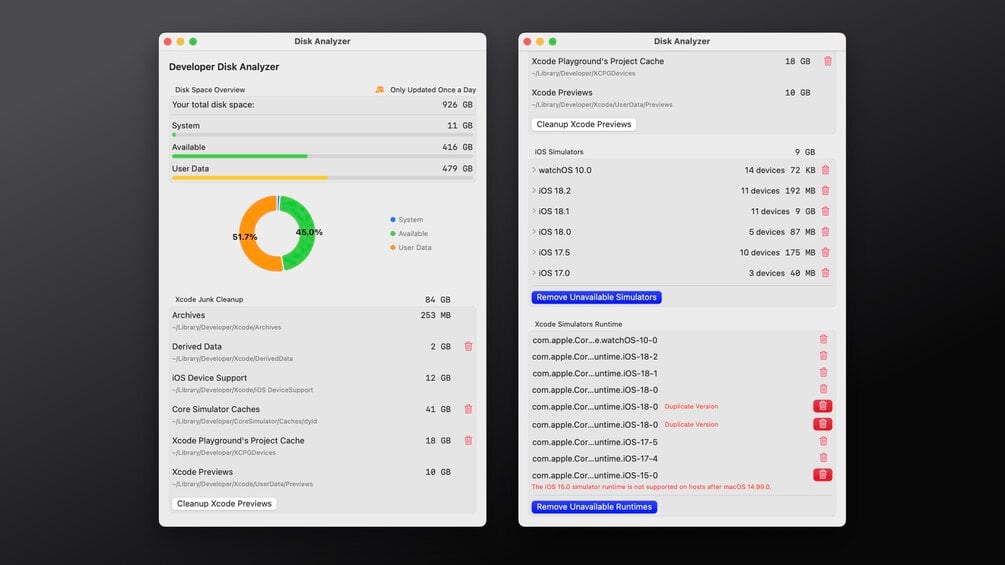
Task: Expand the iOS 18.1 simulator group
Action: coord(534,211)
